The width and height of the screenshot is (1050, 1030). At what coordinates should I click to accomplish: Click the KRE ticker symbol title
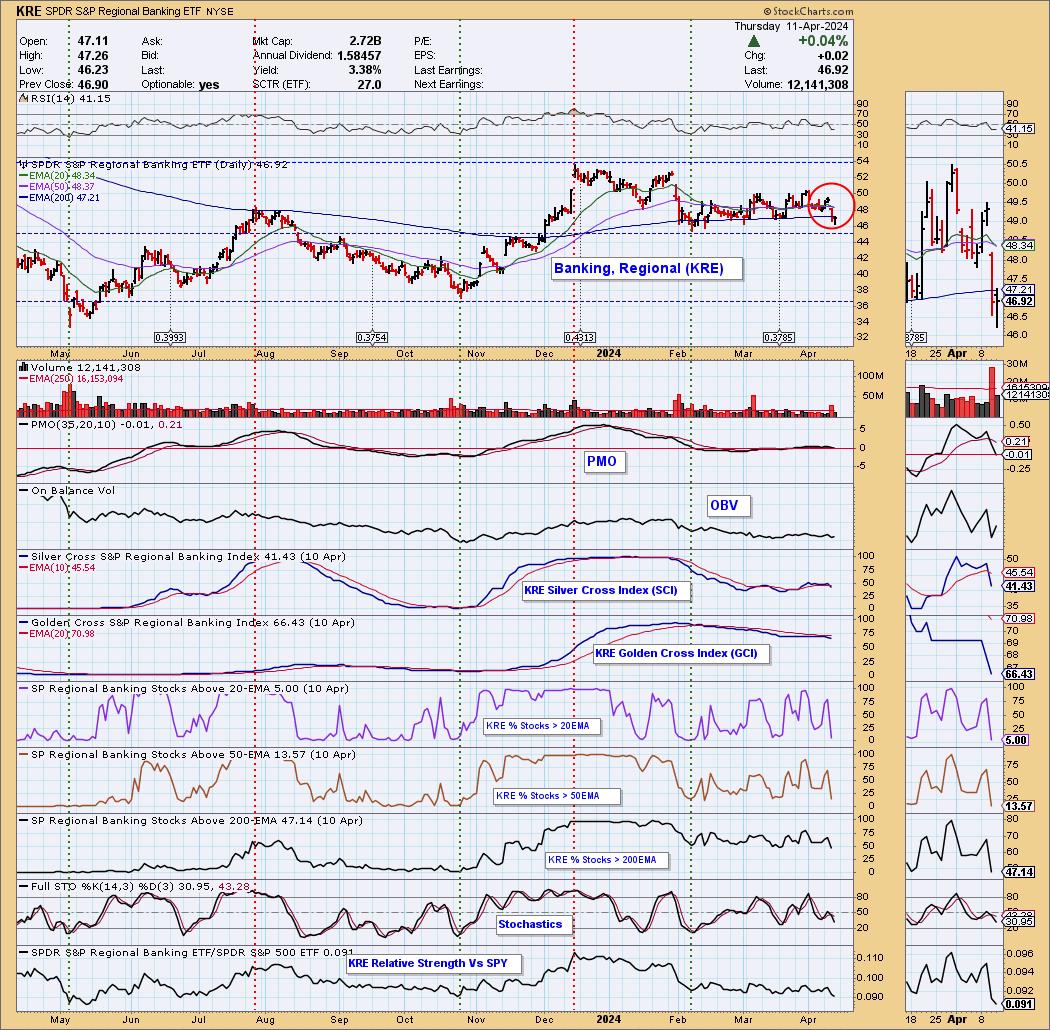coord(29,11)
